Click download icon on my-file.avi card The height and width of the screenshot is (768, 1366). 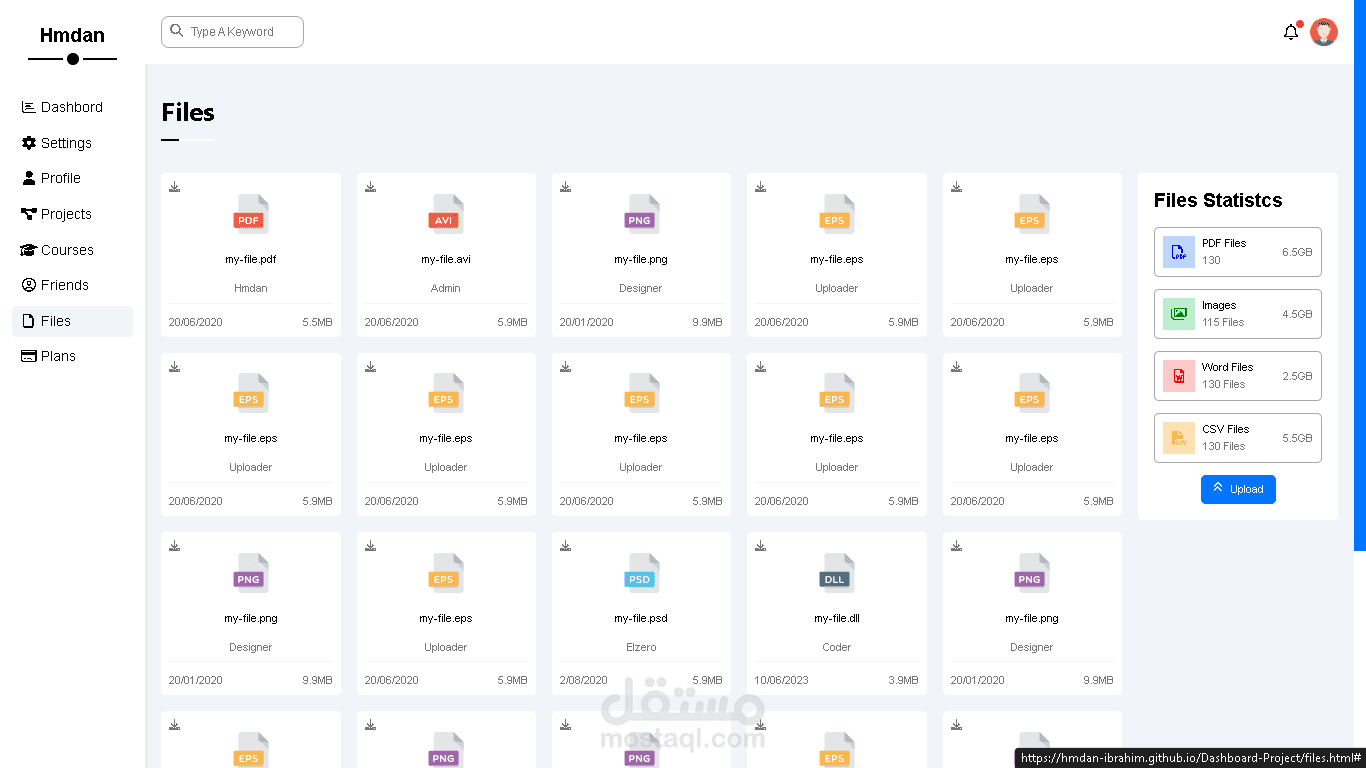pos(370,187)
